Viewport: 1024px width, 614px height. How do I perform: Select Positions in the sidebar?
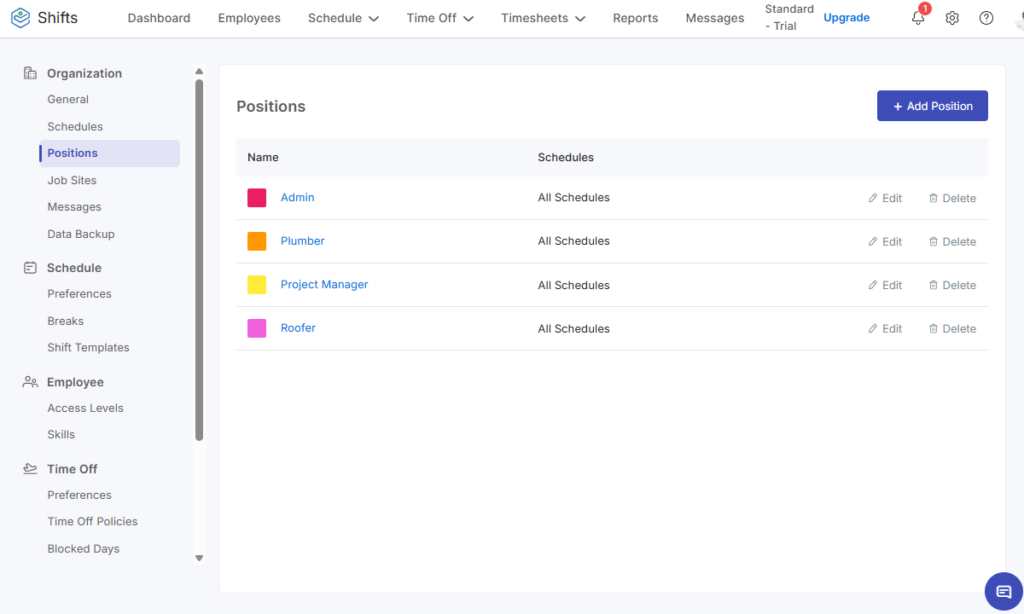coord(109,153)
